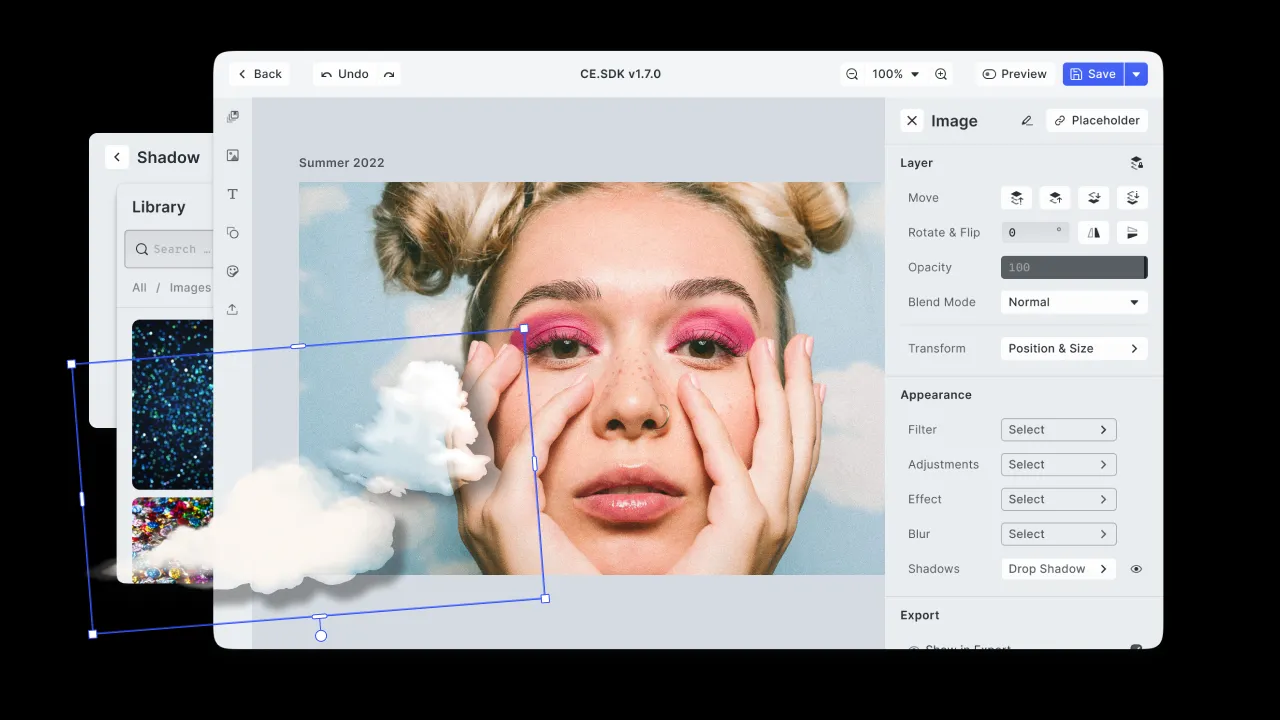
Task: Click the Back button
Action: pos(259,74)
